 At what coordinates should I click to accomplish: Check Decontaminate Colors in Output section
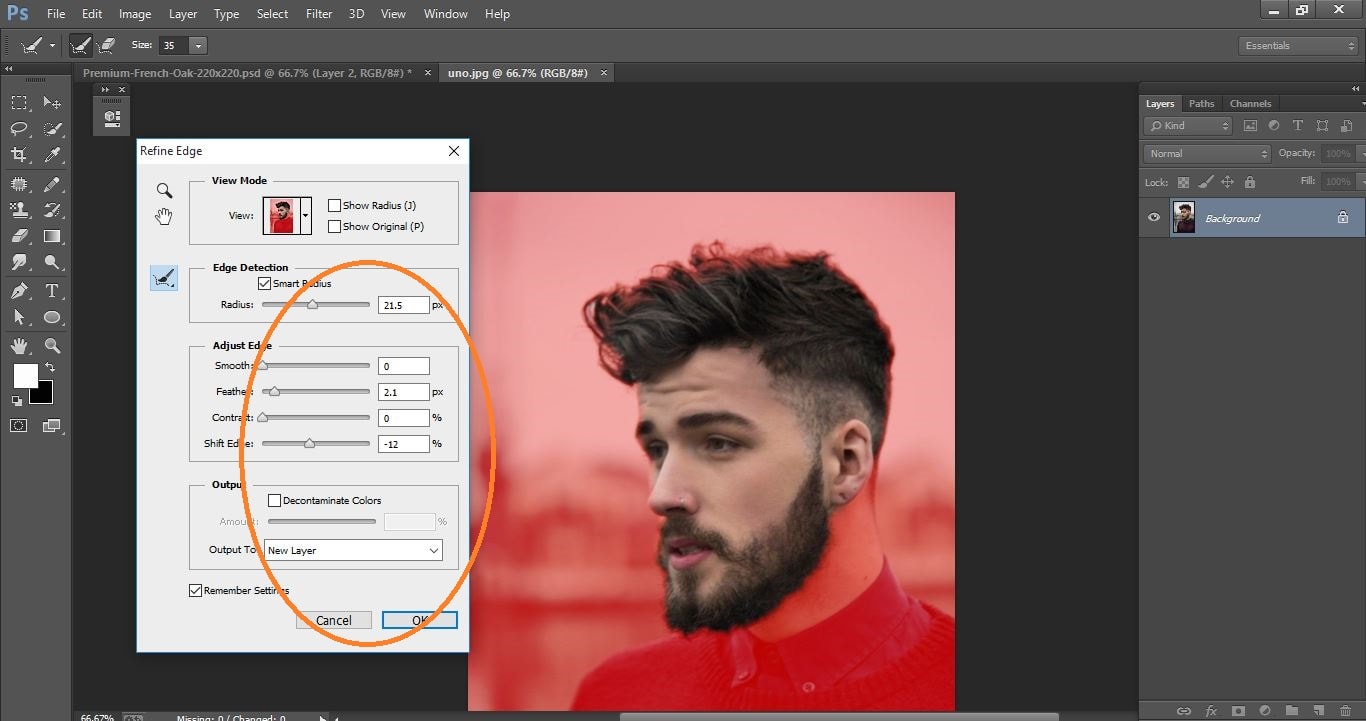(x=274, y=500)
